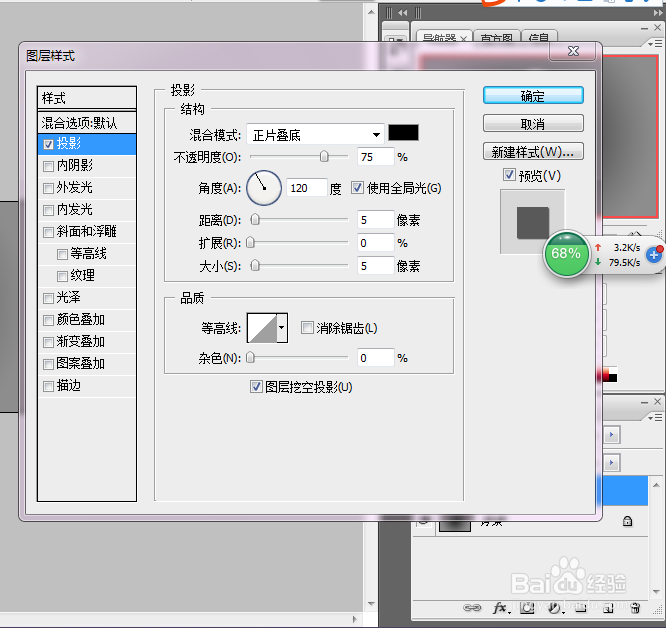666x628 pixels.
Task: Click the 大小 size slider handle
Action: pos(255,265)
